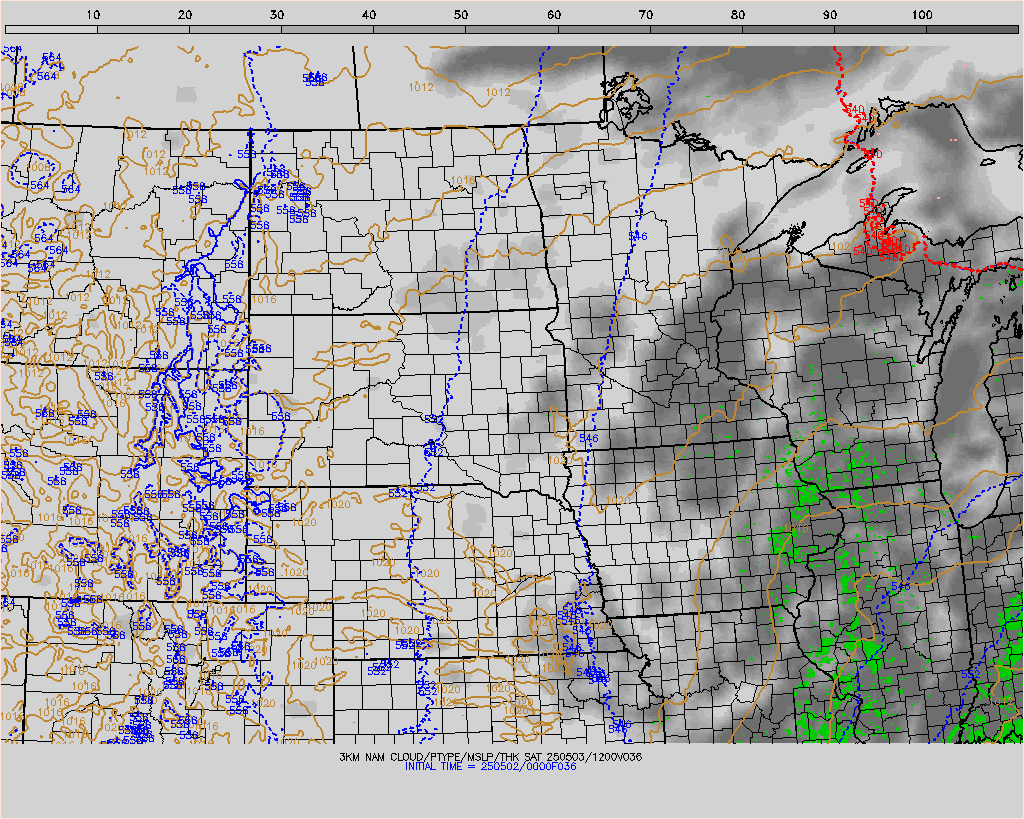Pick the mid-gray swatch between 50 and 60
Image resolution: width=1024 pixels, height=819 pixels.
coord(512,29)
